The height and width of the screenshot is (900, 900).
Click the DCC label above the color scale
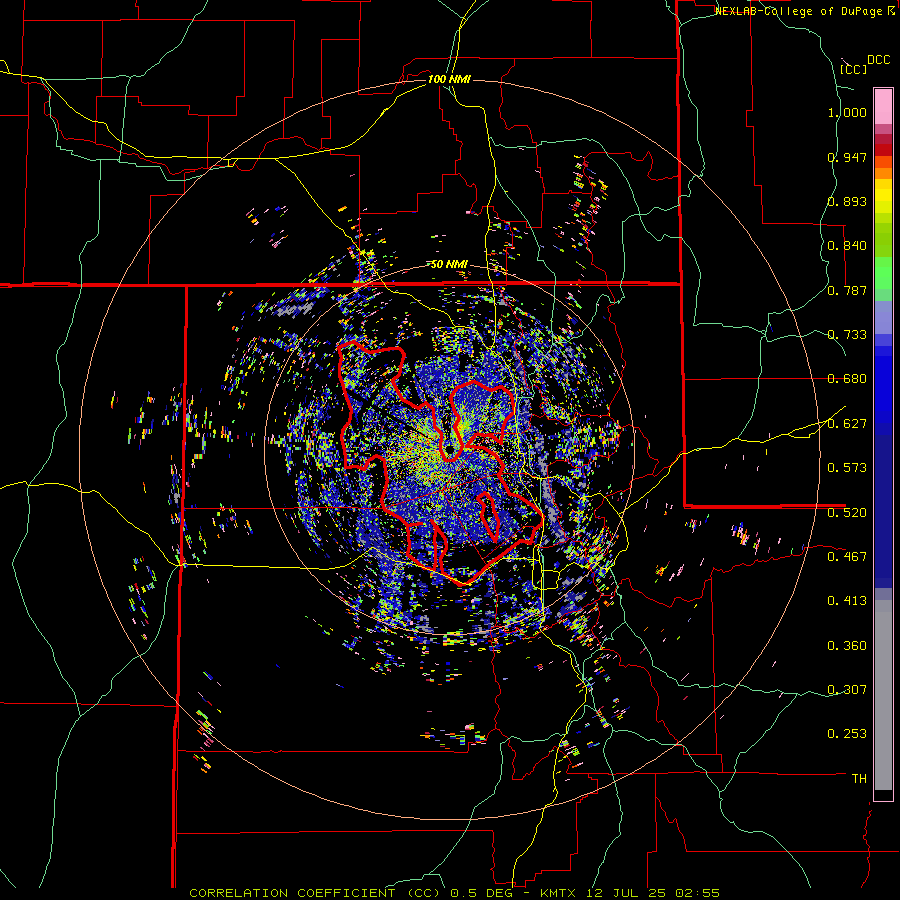click(x=878, y=60)
